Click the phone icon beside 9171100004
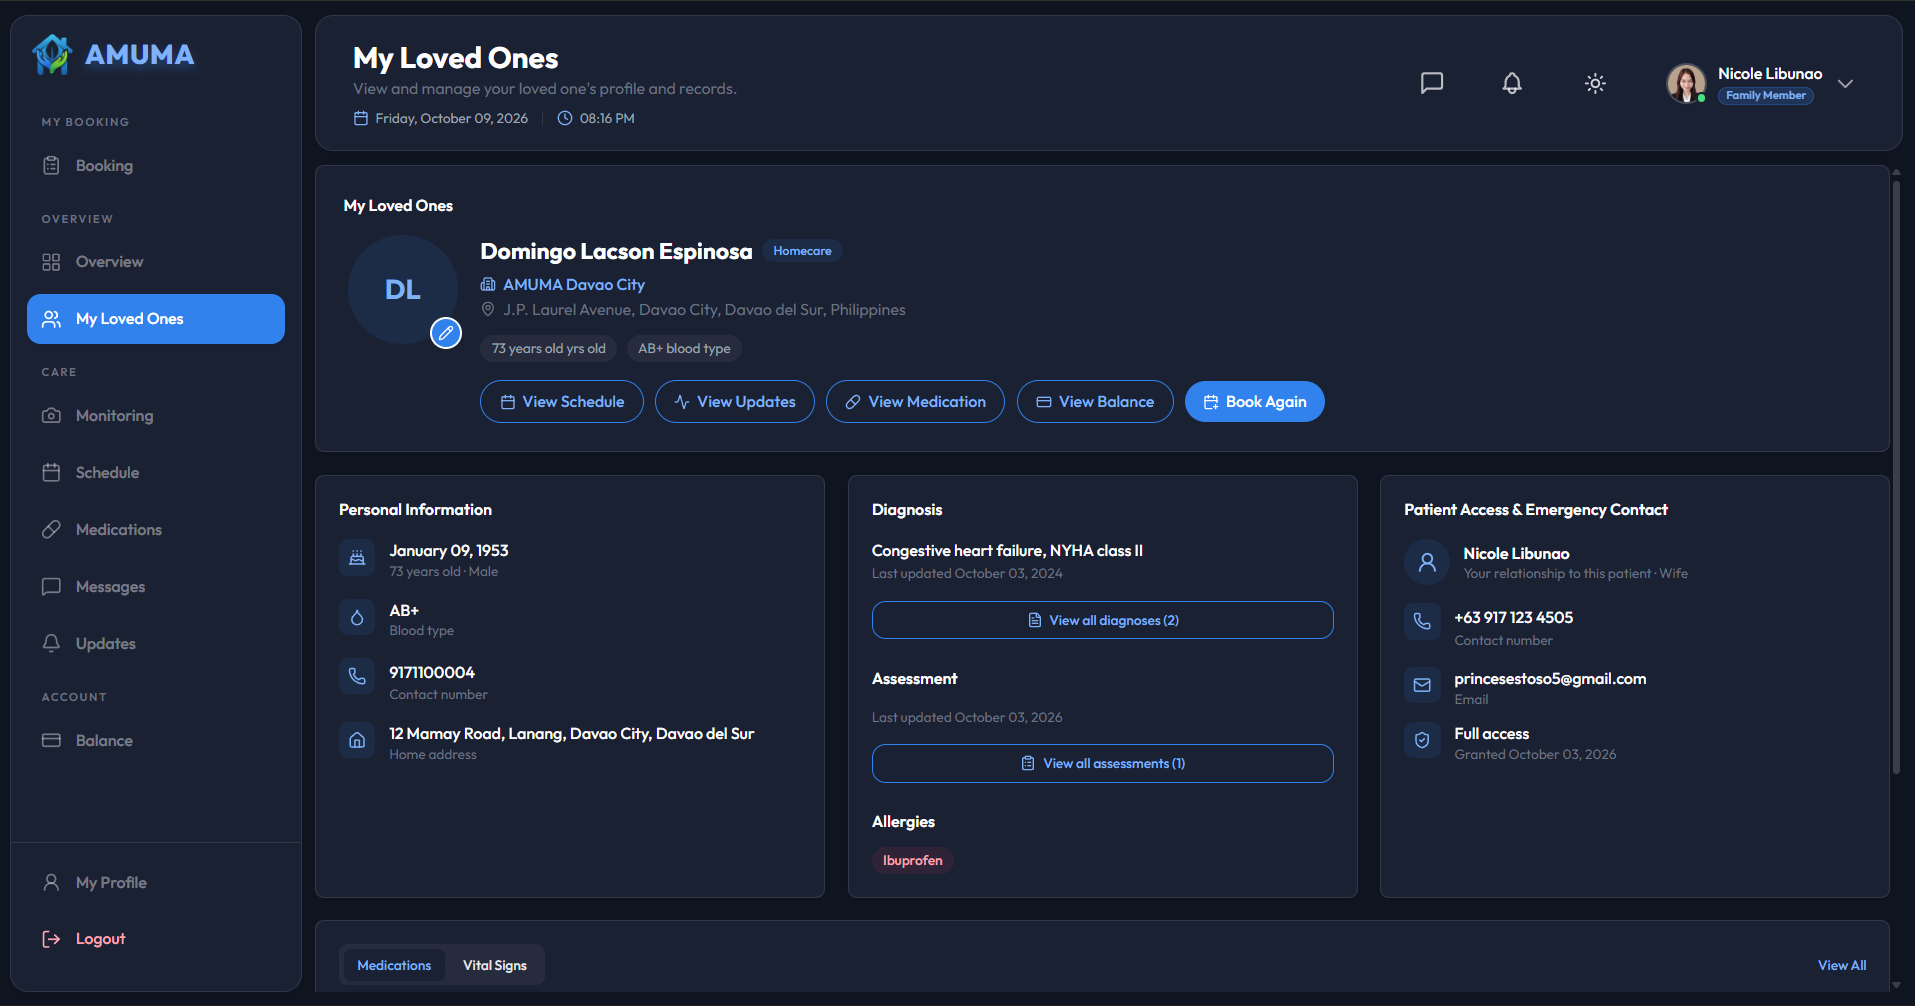Screen dimensions: 1915x1006 pos(357,677)
